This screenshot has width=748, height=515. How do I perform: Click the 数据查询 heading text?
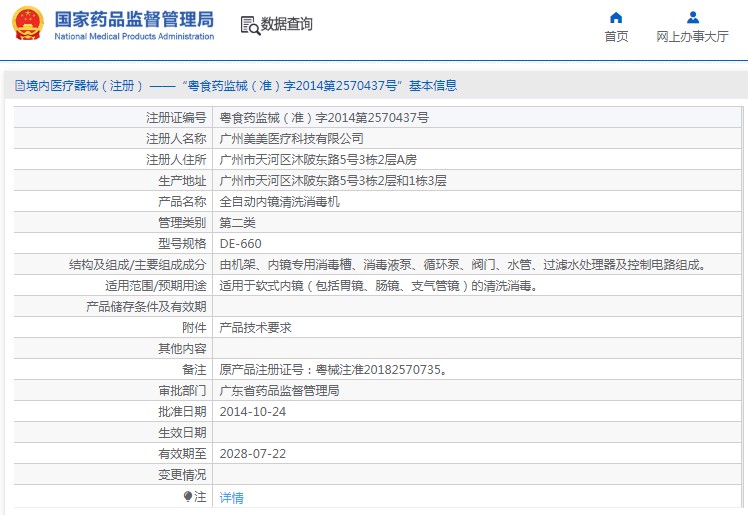[286, 24]
